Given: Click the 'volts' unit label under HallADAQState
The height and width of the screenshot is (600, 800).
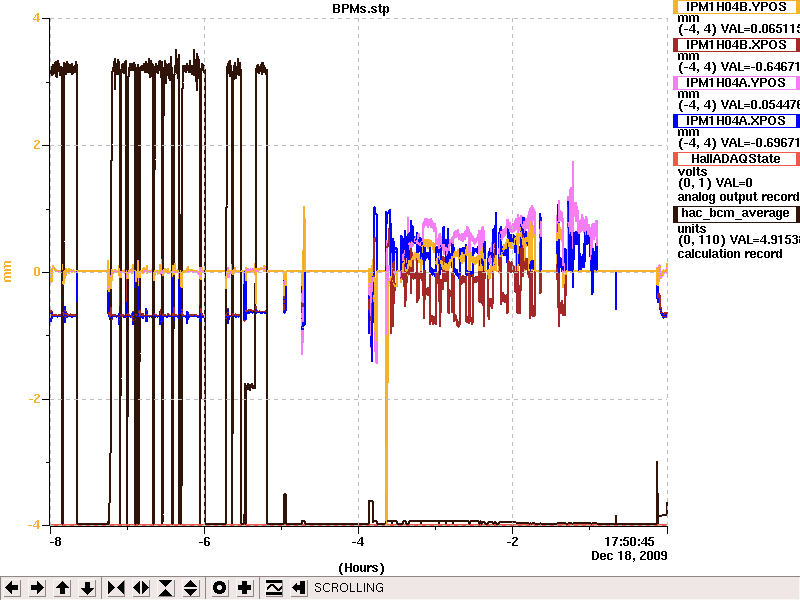Looking at the screenshot, I should pos(692,172).
